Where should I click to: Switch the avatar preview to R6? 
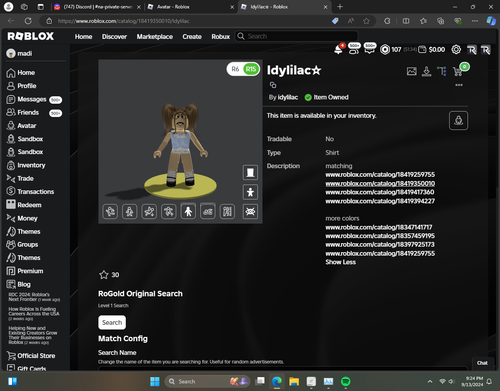pos(235,69)
